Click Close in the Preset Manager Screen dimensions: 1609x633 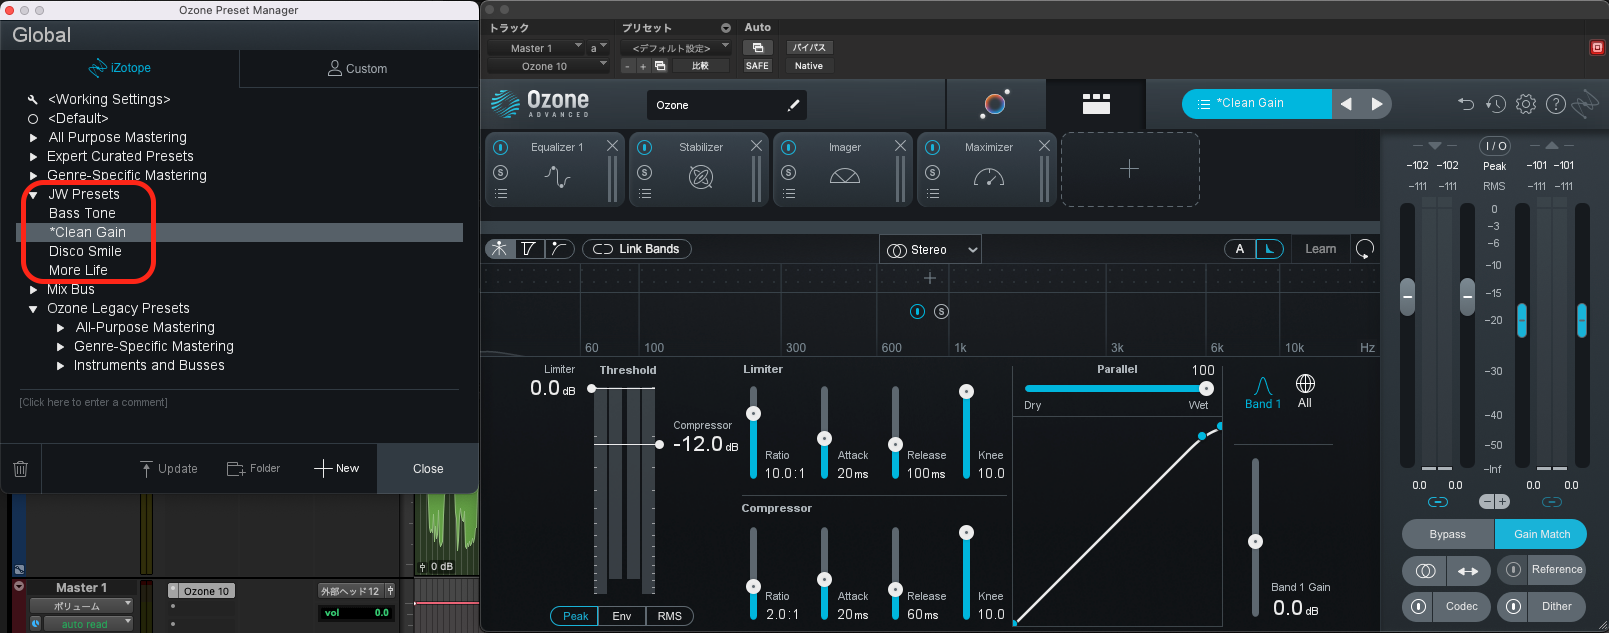[x=428, y=469]
